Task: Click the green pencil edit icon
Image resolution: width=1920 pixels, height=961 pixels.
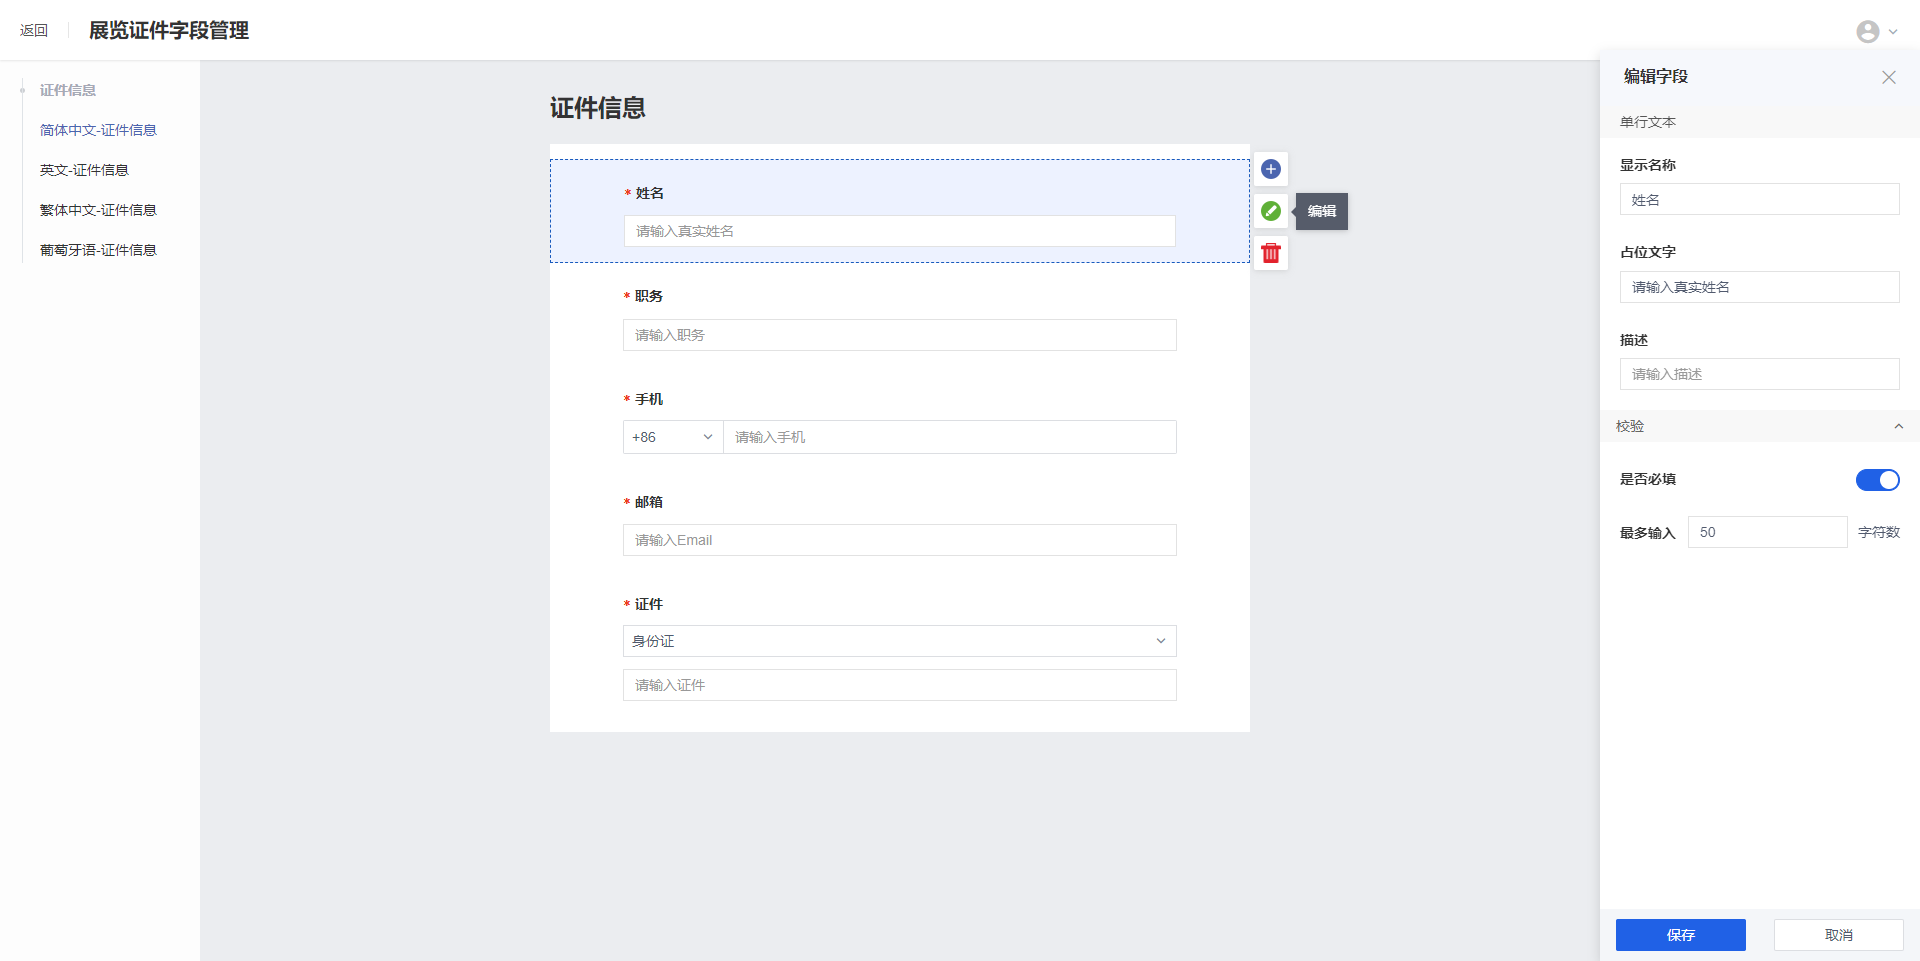Action: (1271, 211)
